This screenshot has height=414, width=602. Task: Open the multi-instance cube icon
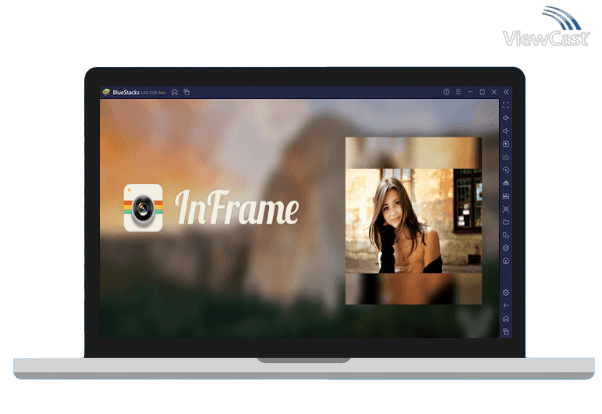(x=506, y=248)
